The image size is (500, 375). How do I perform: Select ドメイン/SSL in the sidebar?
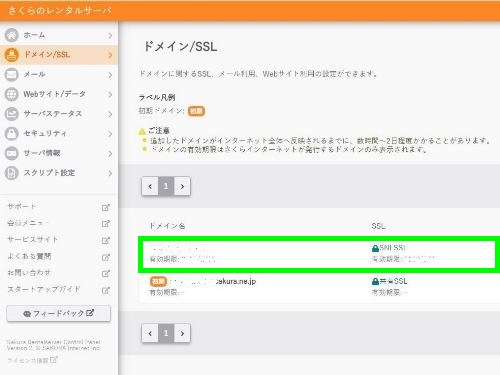click(x=59, y=55)
